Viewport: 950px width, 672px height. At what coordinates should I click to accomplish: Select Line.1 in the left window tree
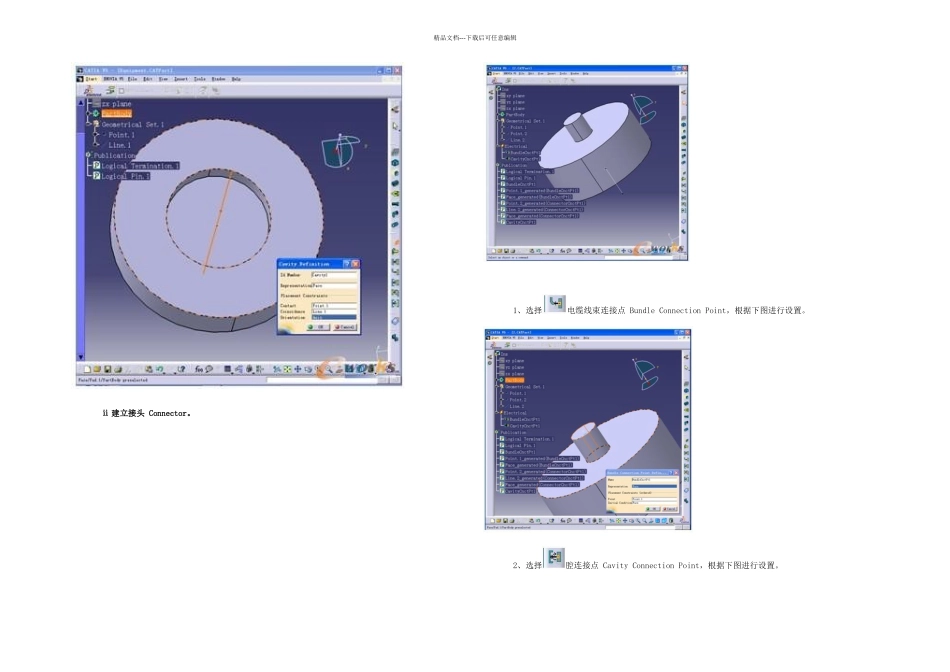119,145
